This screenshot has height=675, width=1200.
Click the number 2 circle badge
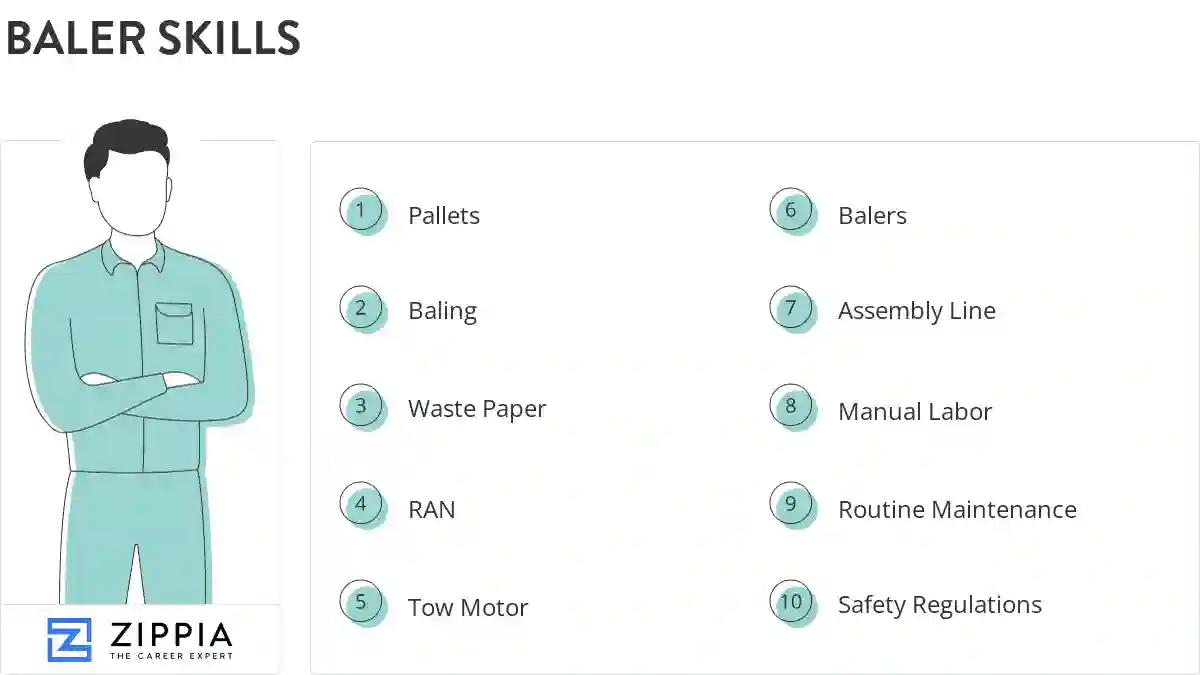point(361,308)
